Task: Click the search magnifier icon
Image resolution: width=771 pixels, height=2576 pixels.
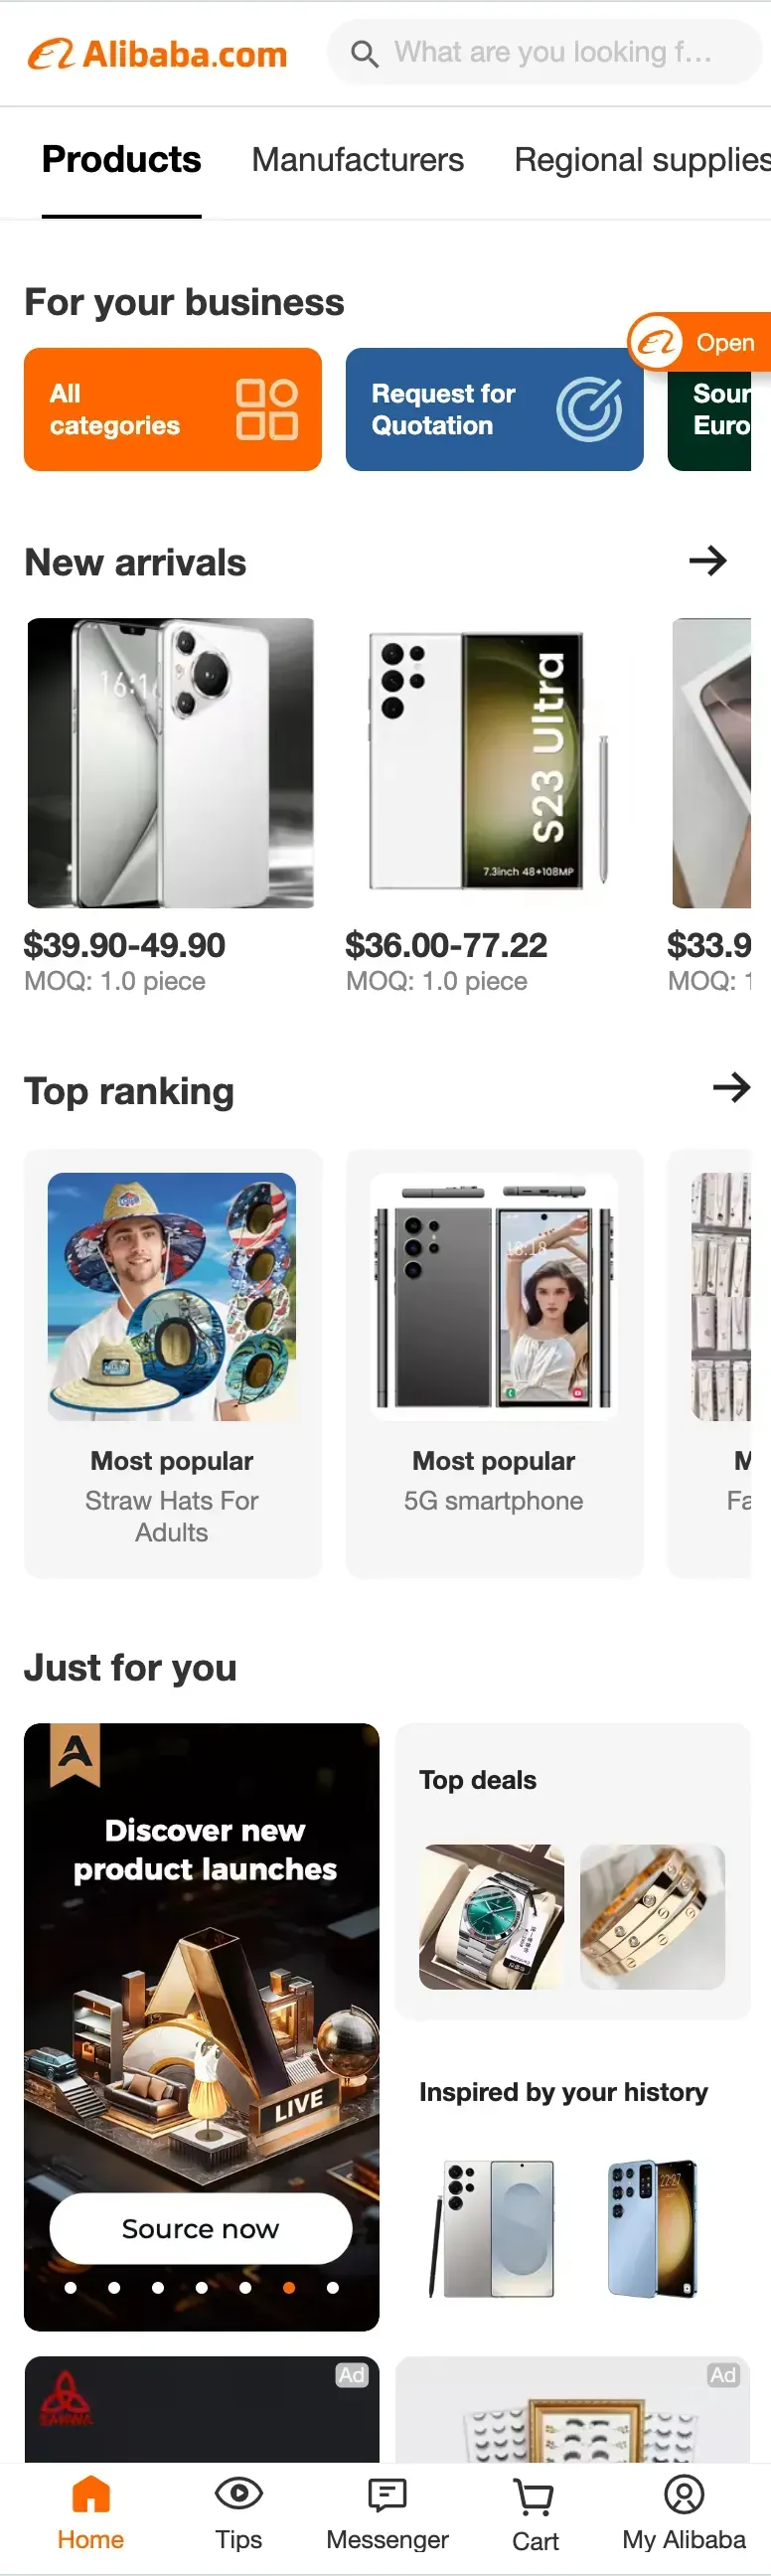Action: point(365,53)
